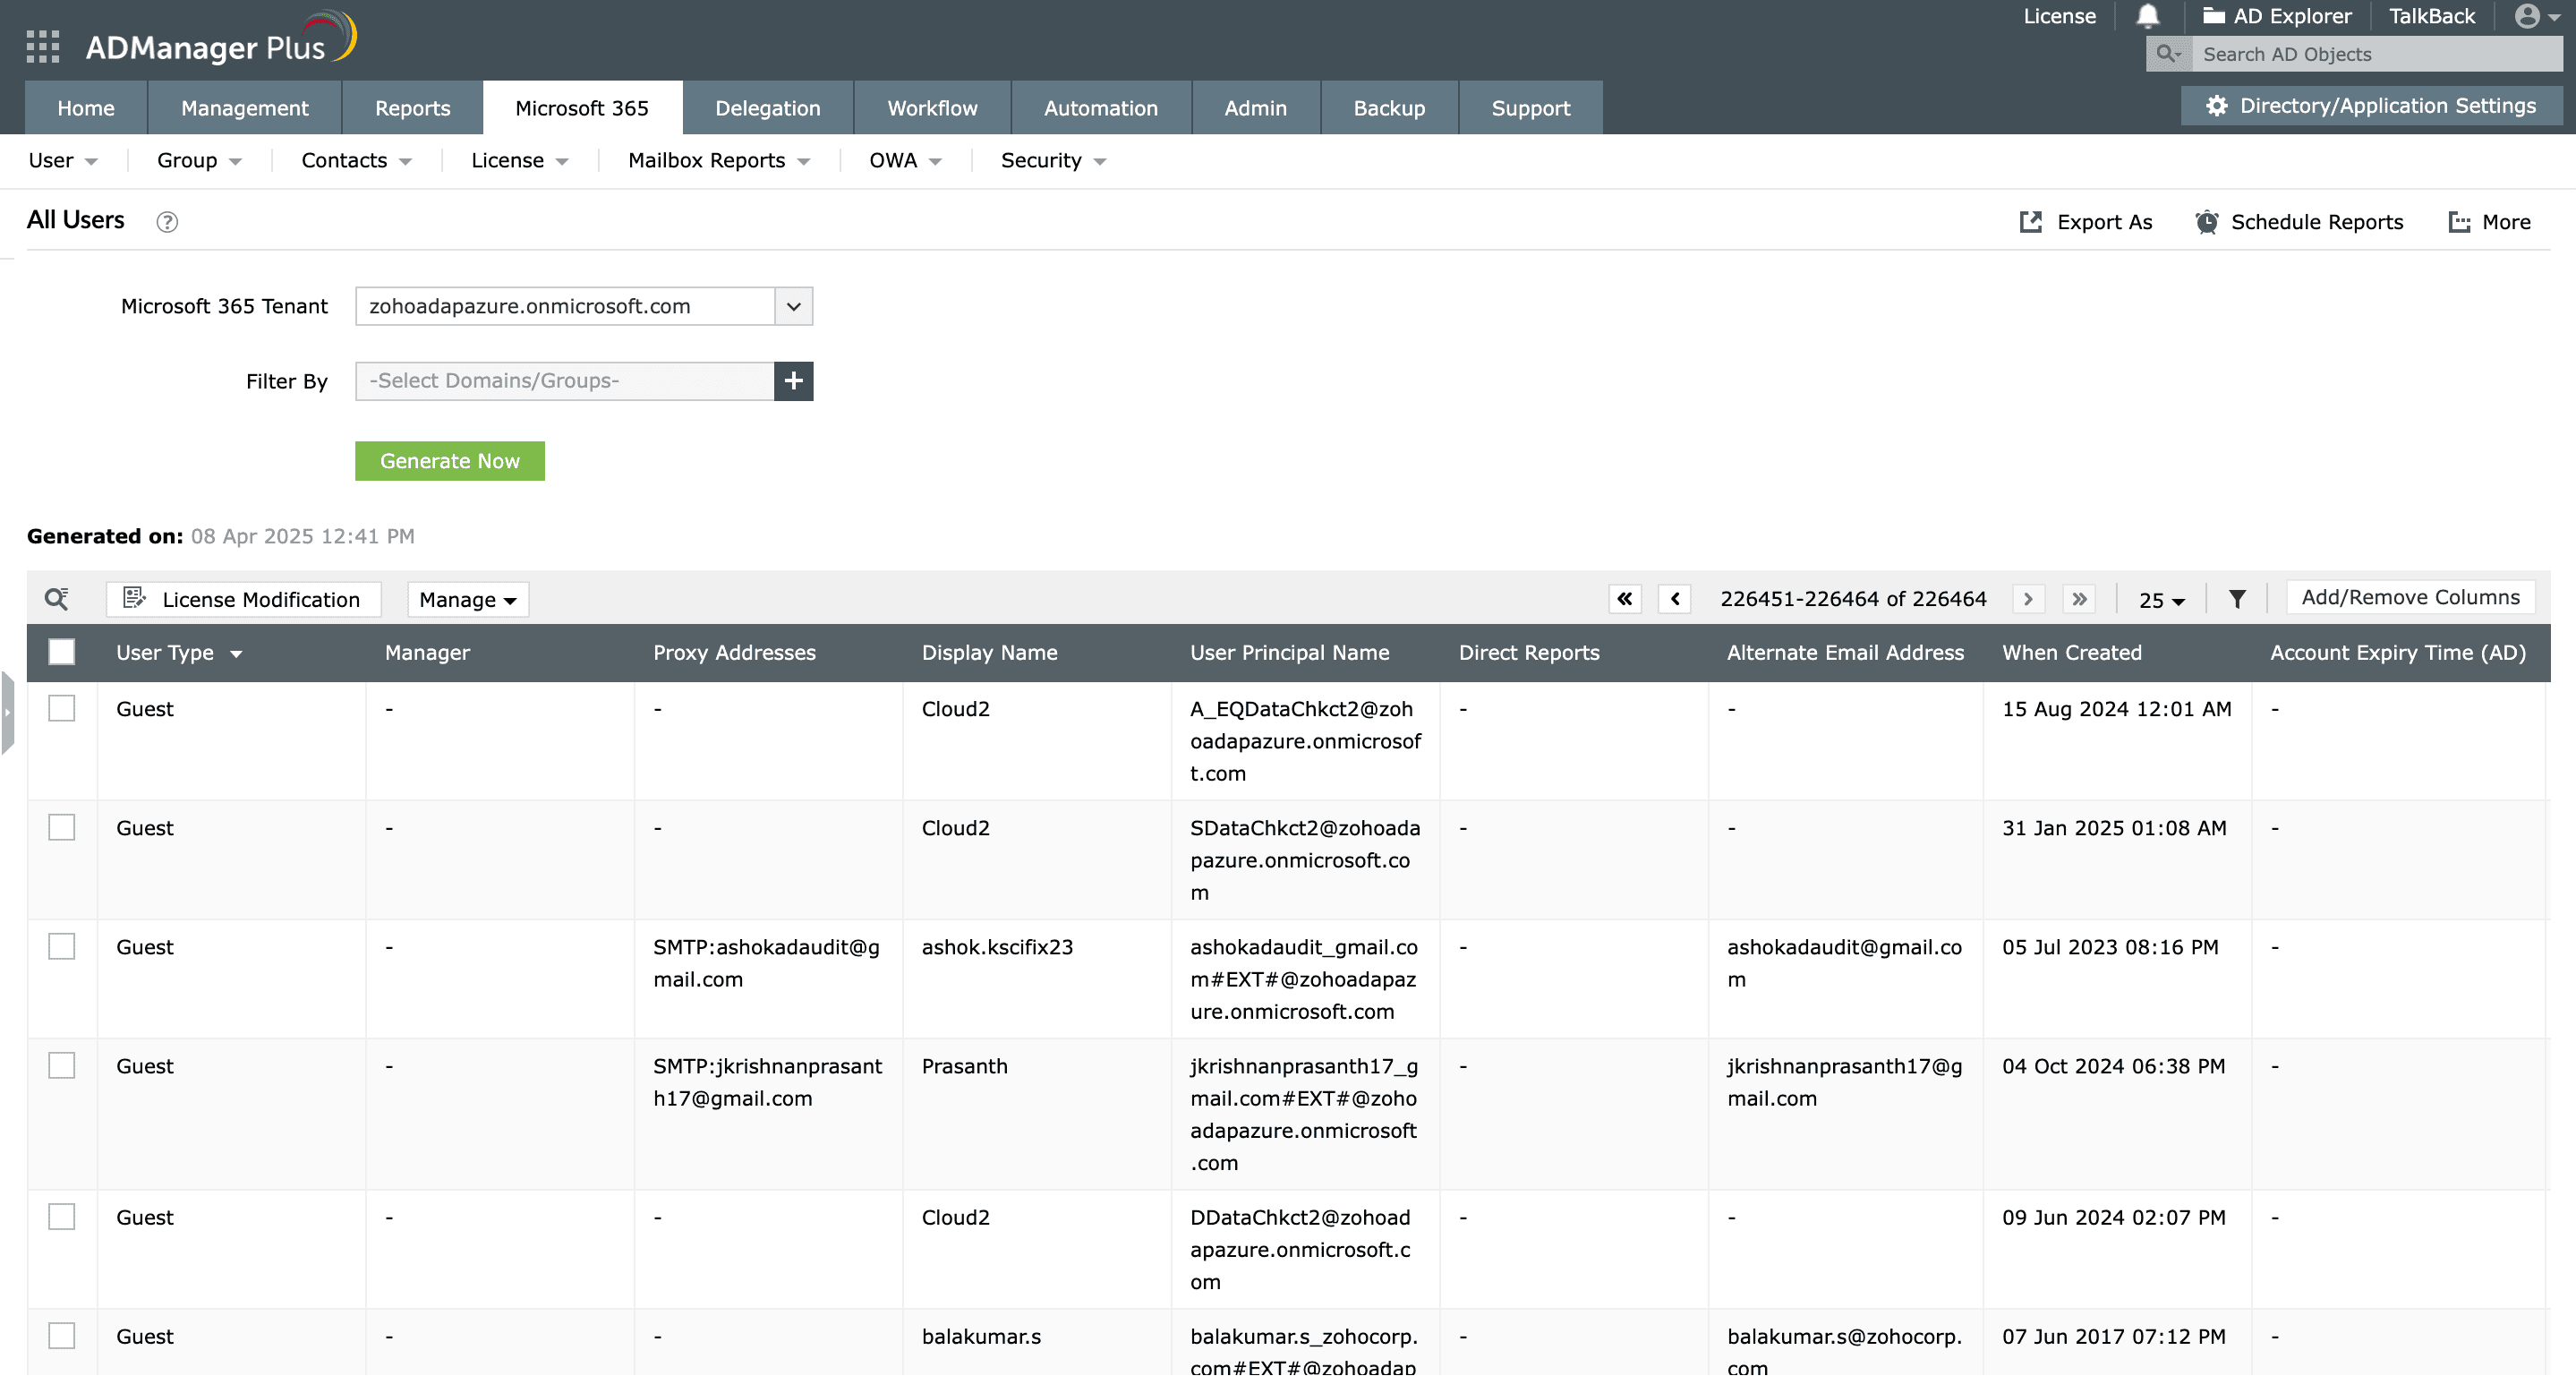2576x1393 pixels.
Task: Select all rows using the header checkbox
Action: [x=62, y=651]
